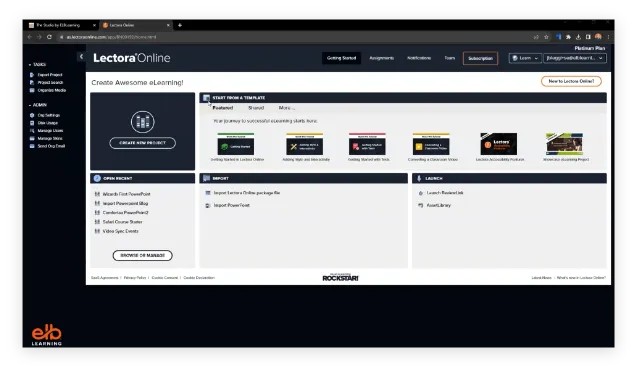Click the AssetLibrary icon
This screenshot has height=373, width=637.
[421, 206]
